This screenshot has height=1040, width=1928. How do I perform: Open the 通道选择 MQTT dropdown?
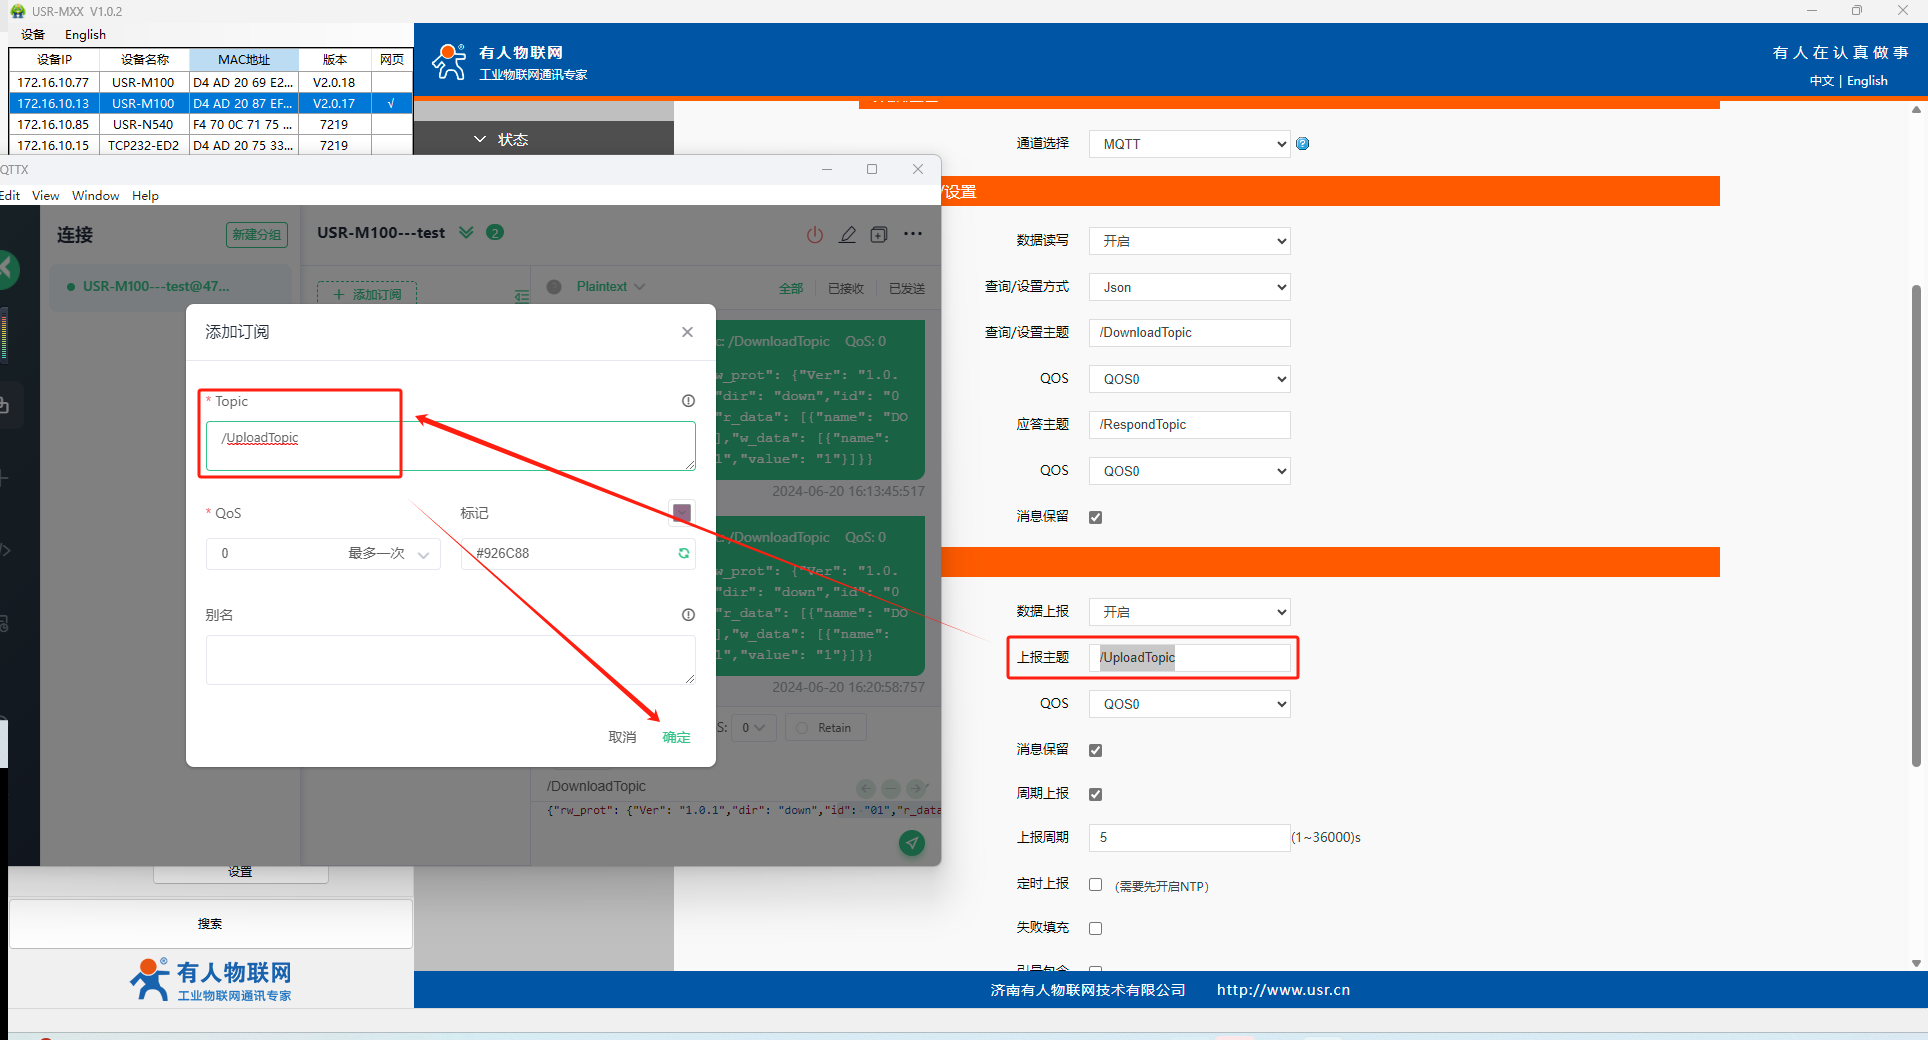click(x=1189, y=144)
